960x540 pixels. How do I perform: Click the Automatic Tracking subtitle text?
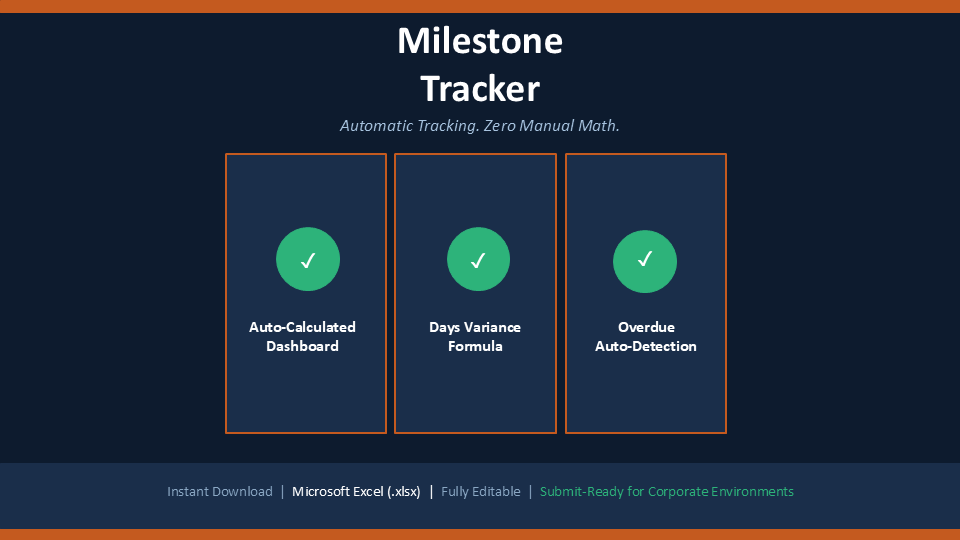click(480, 126)
